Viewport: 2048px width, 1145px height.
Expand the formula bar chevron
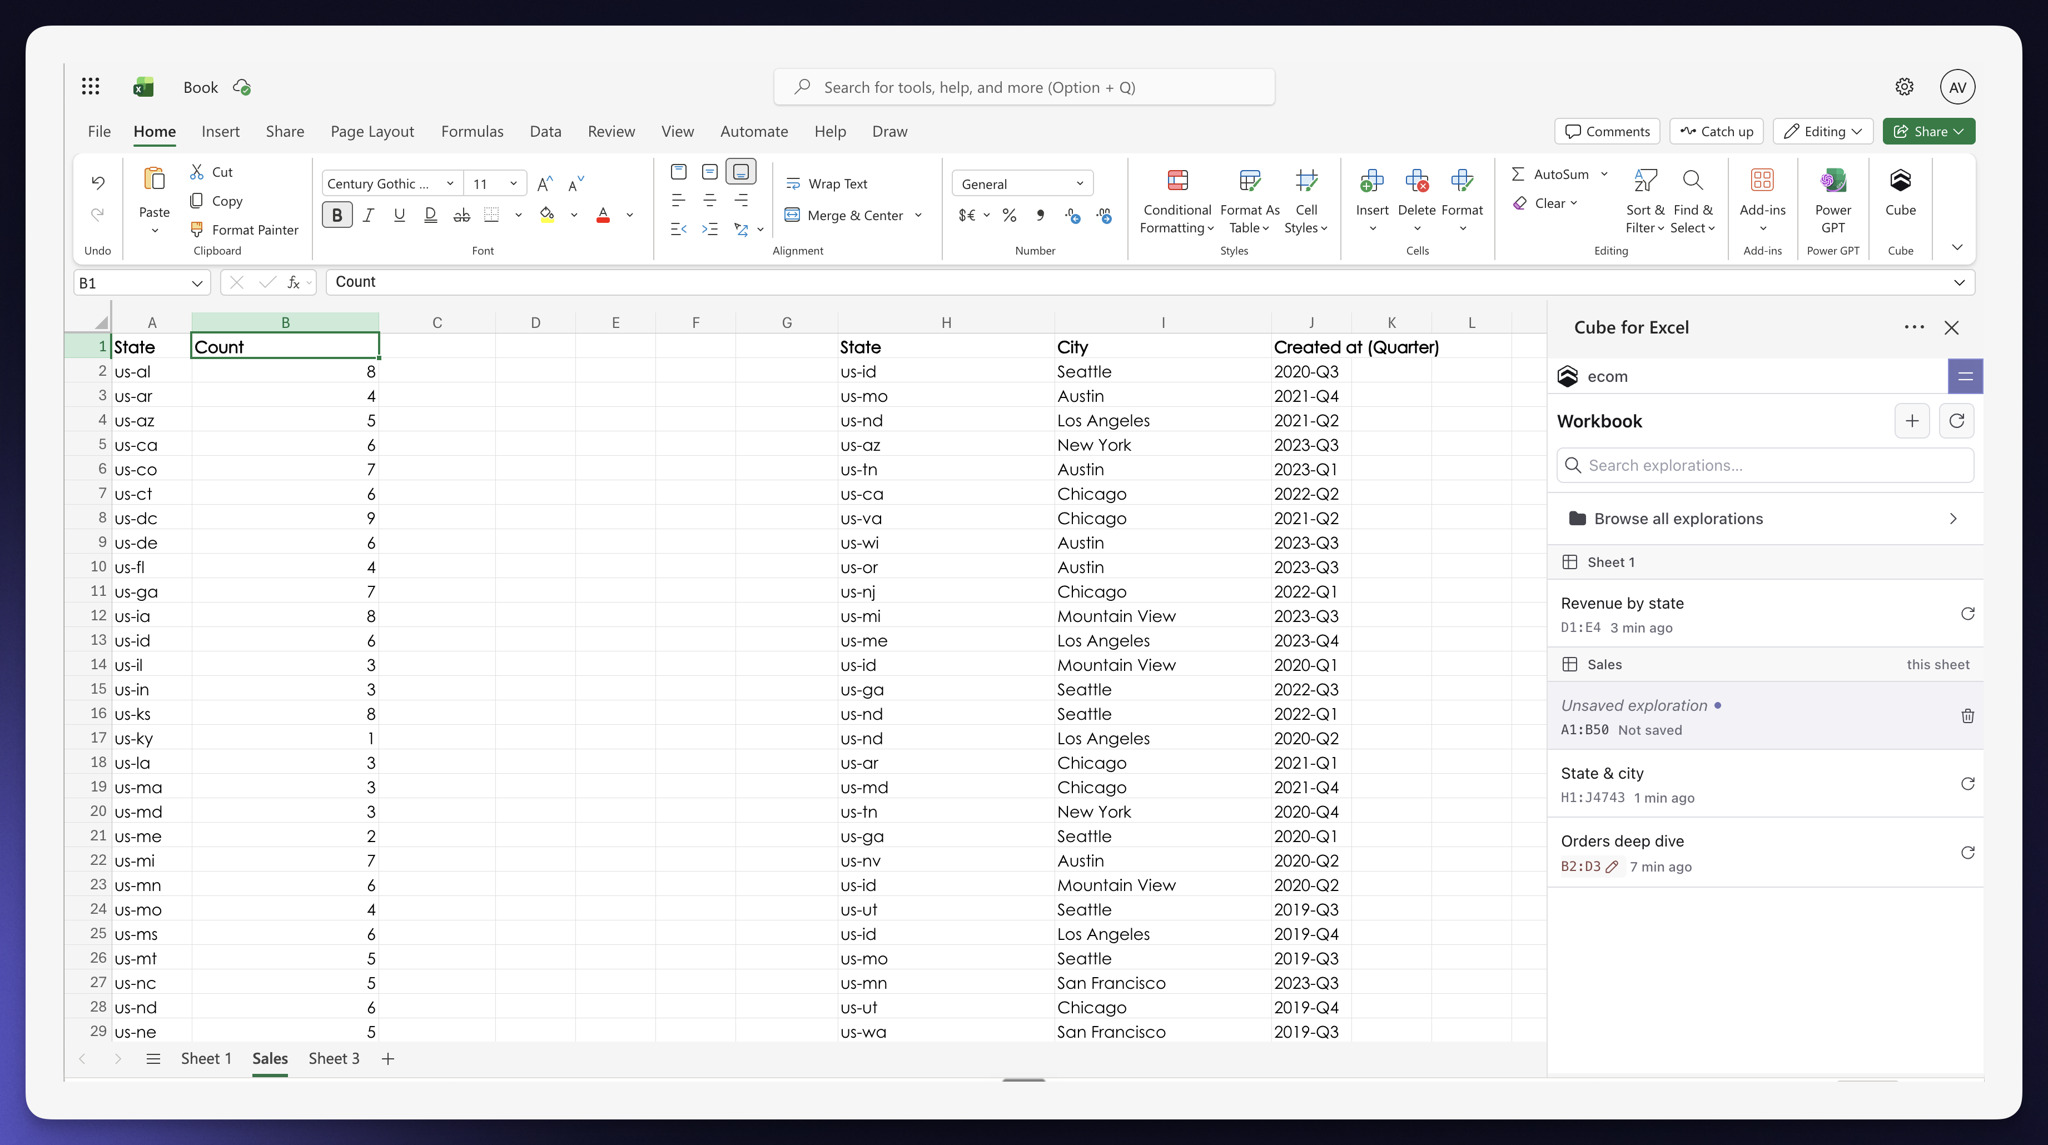coord(1959,283)
